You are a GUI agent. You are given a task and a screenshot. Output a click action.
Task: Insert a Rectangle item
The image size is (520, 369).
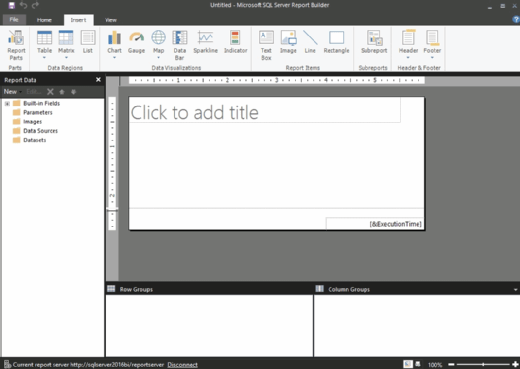tap(336, 42)
